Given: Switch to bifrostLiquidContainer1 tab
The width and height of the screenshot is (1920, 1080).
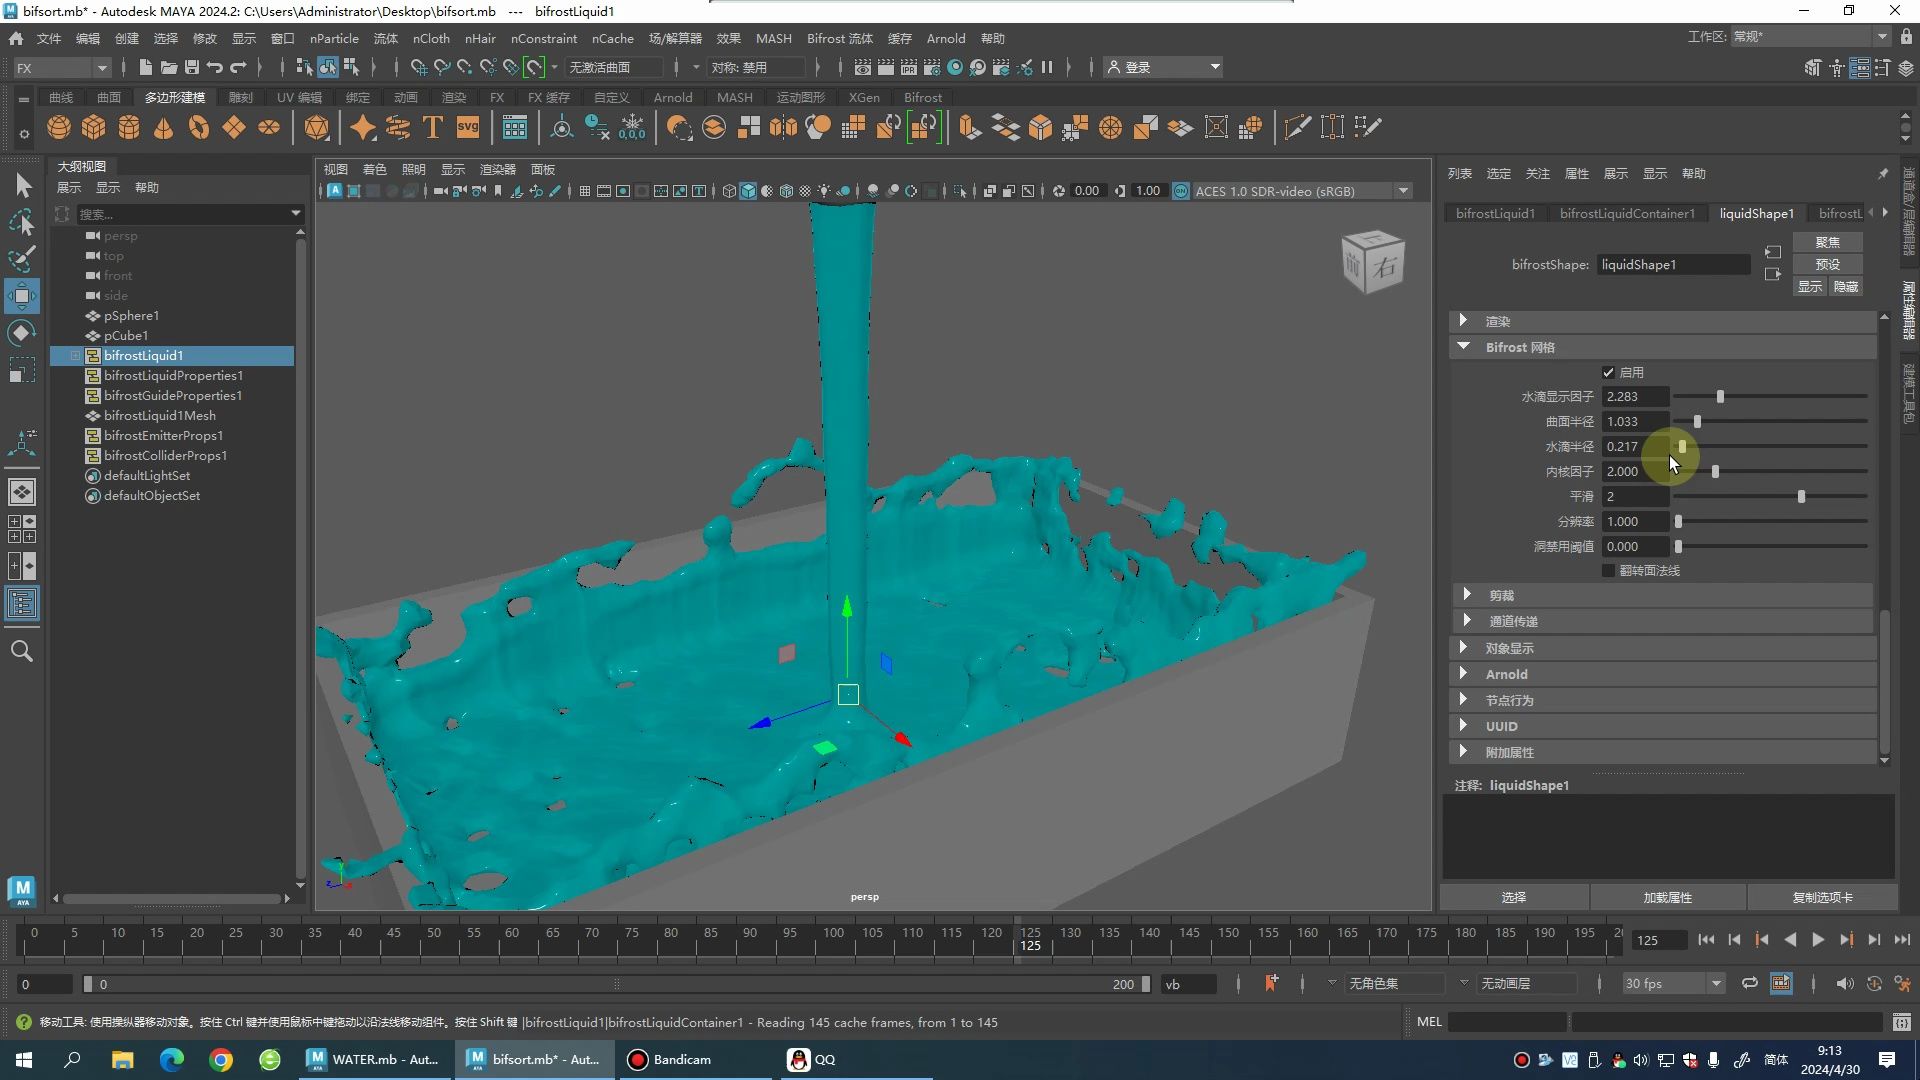Looking at the screenshot, I should click(x=1626, y=214).
